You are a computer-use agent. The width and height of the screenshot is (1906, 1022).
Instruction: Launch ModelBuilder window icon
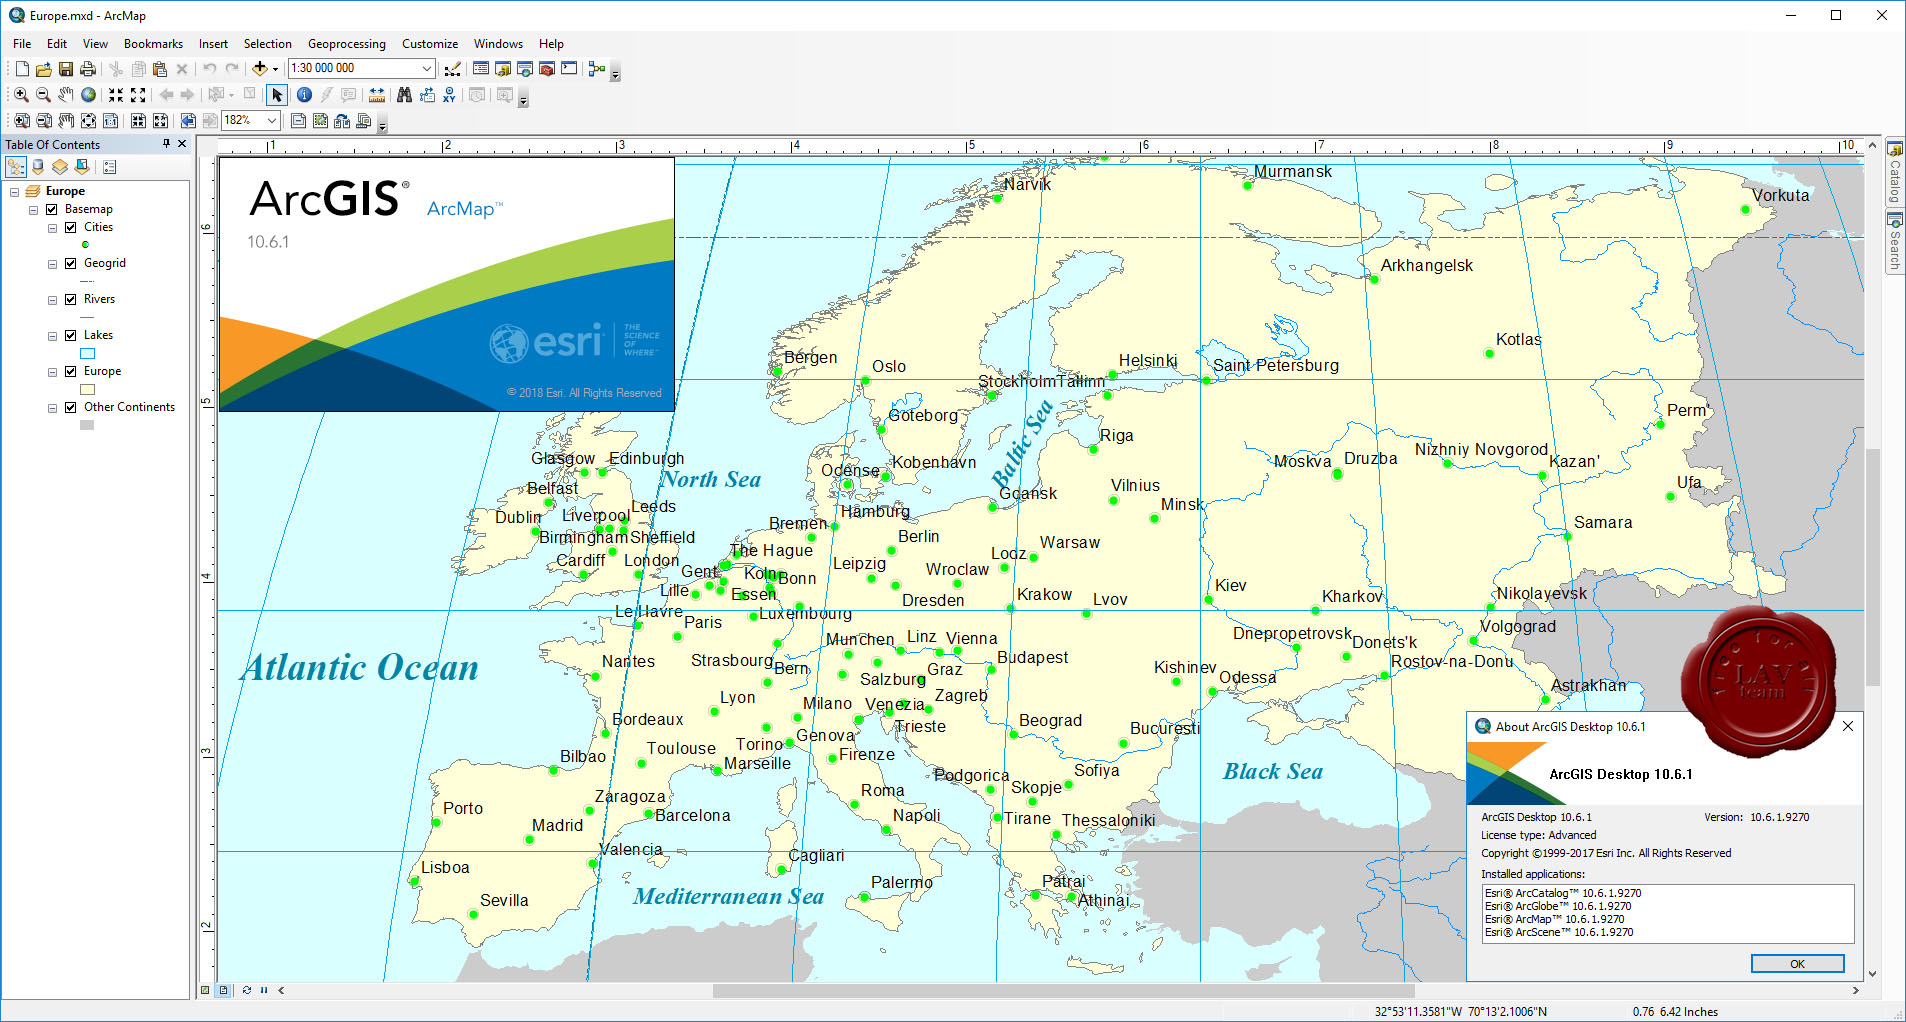point(597,69)
